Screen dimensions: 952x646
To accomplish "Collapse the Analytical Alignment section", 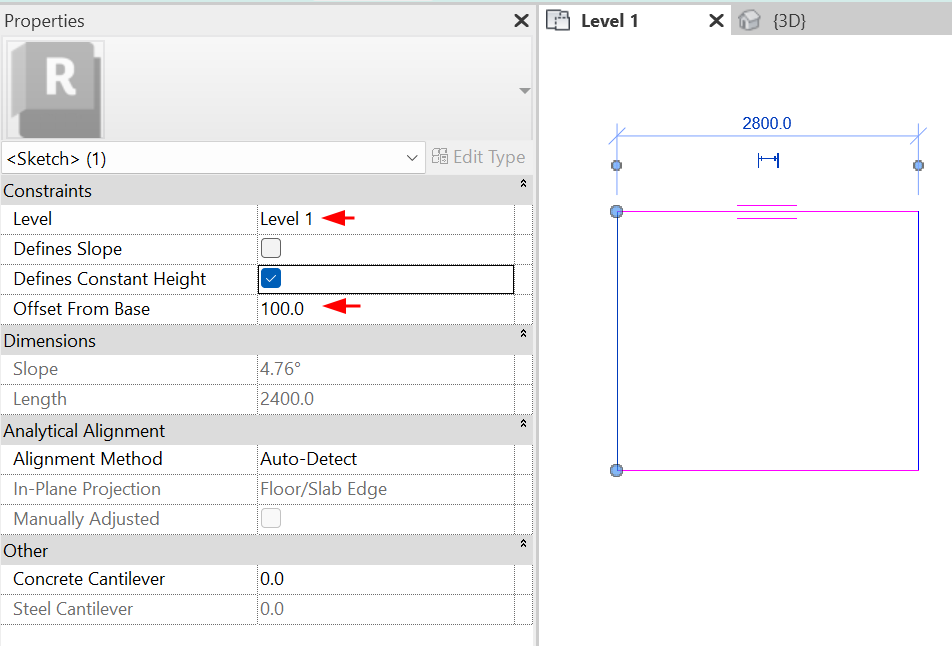I will [523, 423].
